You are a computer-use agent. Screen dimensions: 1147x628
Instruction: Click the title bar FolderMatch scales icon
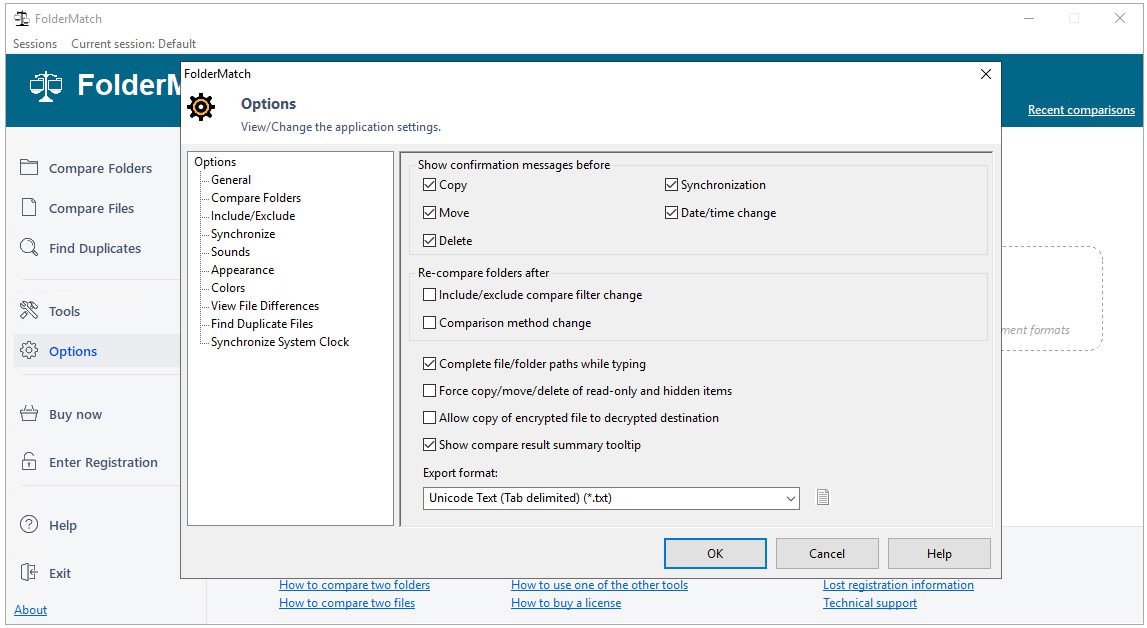[x=22, y=18]
